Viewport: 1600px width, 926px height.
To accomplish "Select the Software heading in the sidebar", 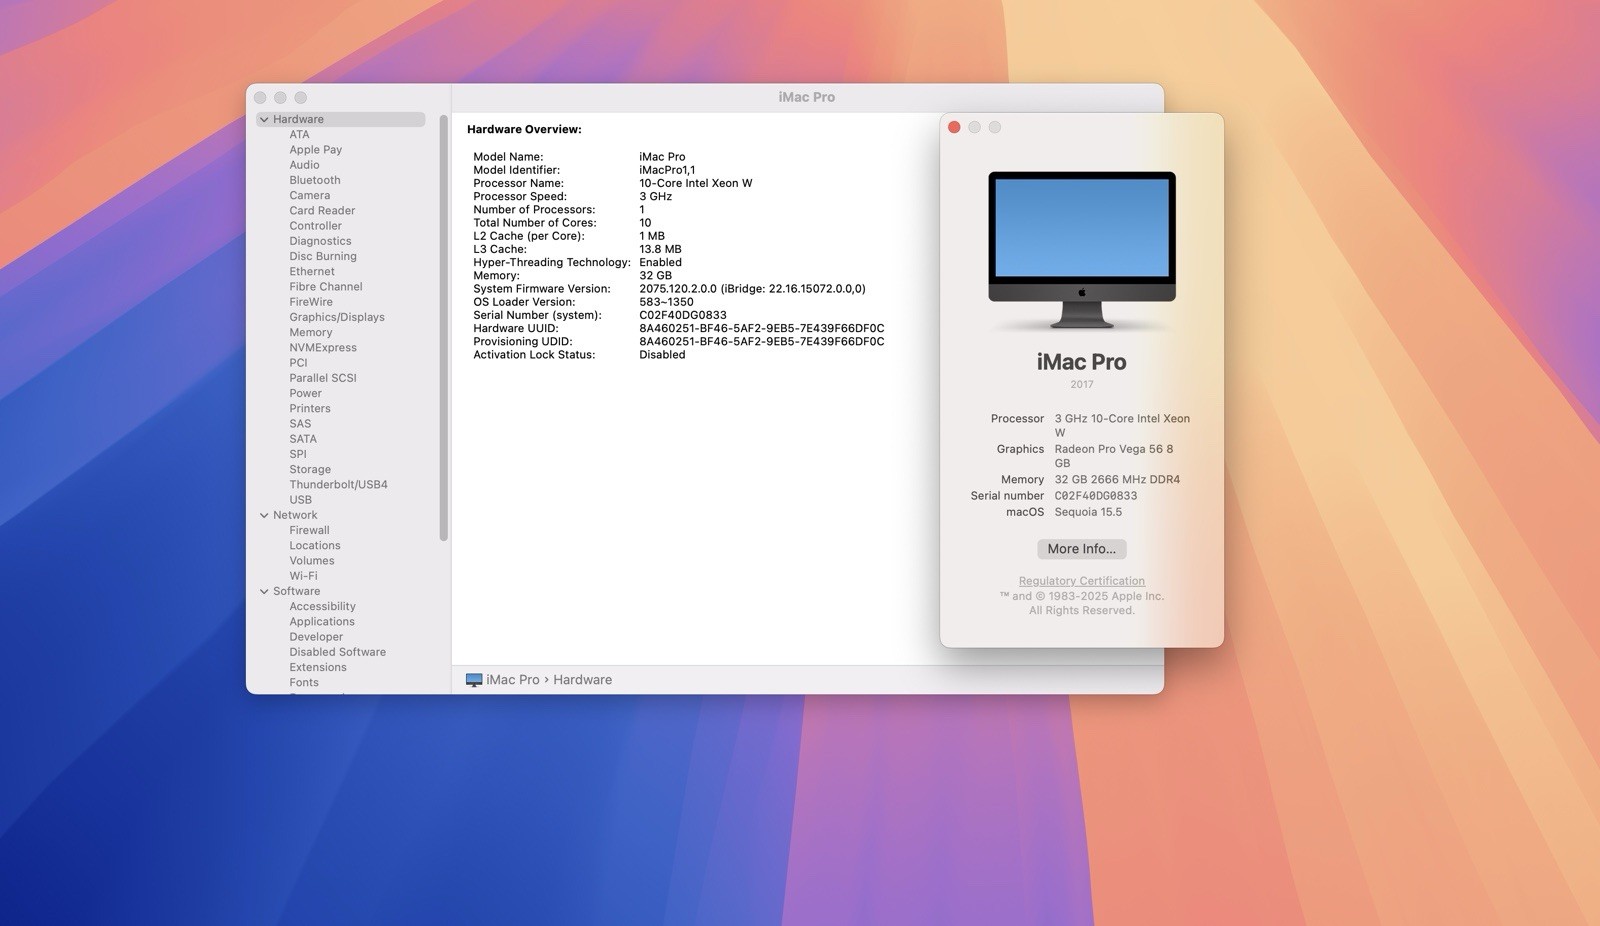I will pyautogui.click(x=297, y=591).
